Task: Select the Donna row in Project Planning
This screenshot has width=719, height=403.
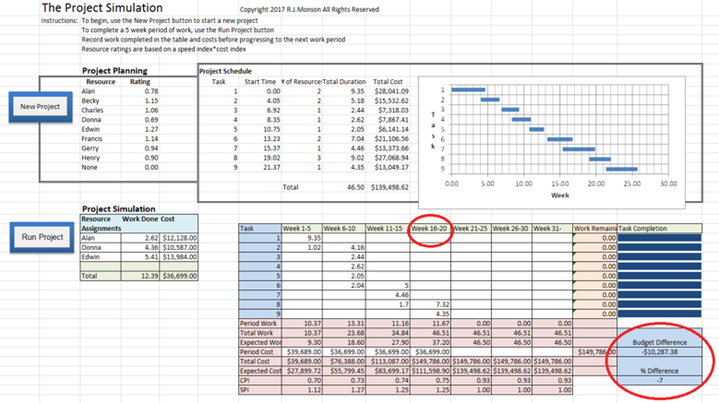Action: 120,120
